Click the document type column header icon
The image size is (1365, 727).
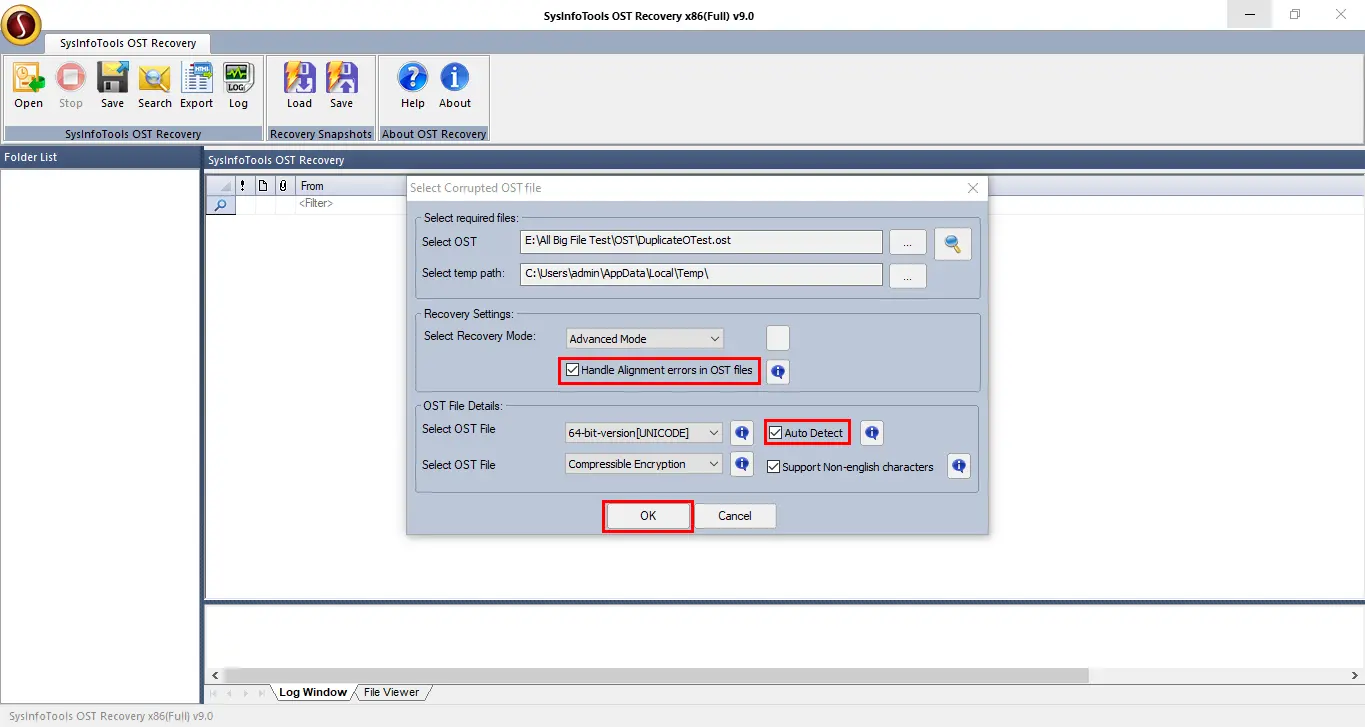(263, 186)
